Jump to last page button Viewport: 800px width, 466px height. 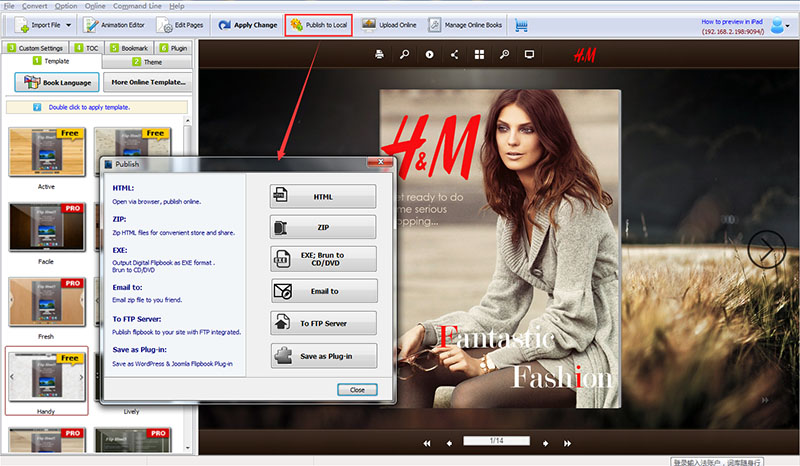[x=567, y=443]
